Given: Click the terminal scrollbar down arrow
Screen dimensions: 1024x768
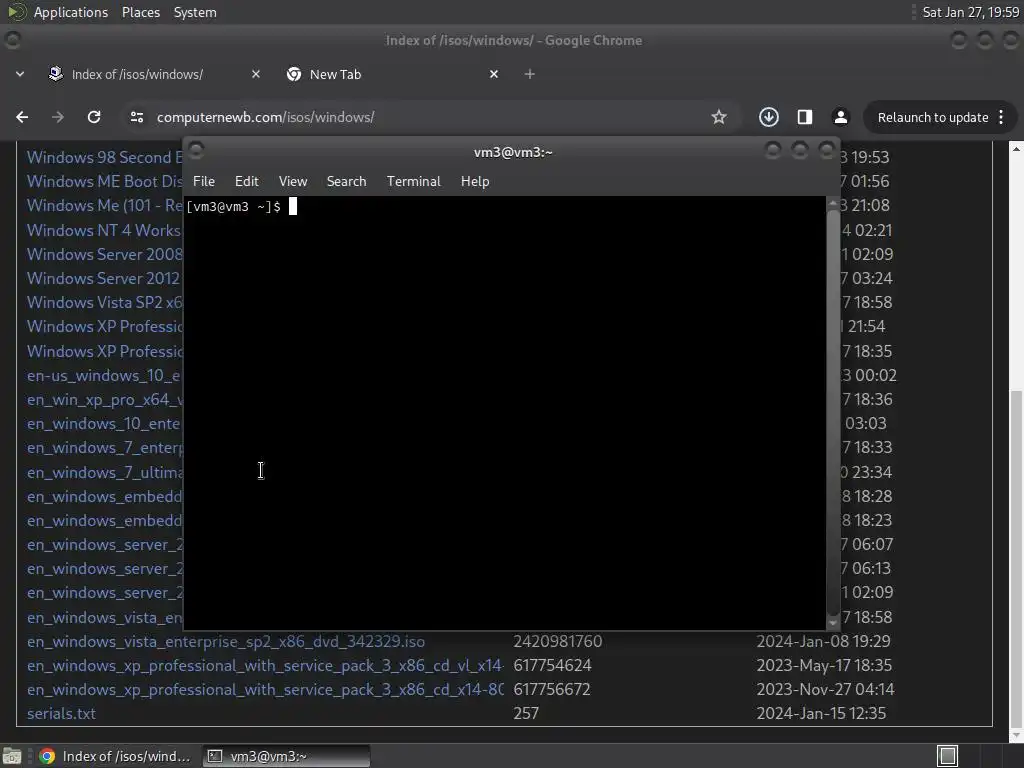Looking at the screenshot, I should (x=833, y=623).
